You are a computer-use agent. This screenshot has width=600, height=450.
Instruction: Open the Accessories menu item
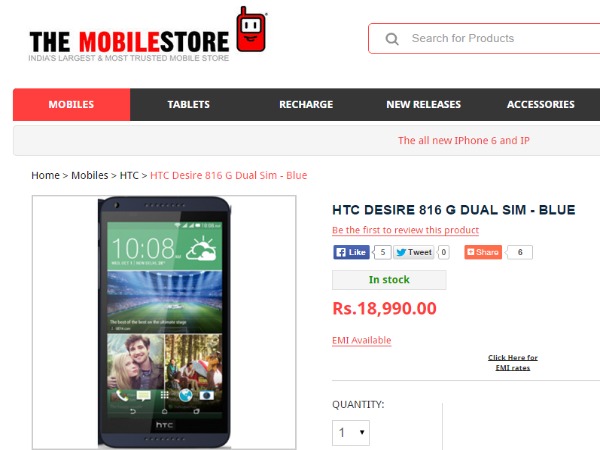[541, 104]
